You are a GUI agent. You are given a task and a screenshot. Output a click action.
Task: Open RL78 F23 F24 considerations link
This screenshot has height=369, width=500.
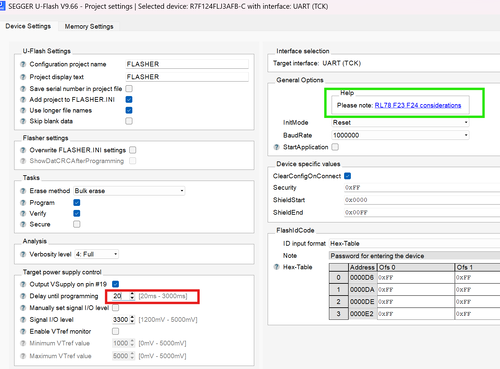(418, 105)
